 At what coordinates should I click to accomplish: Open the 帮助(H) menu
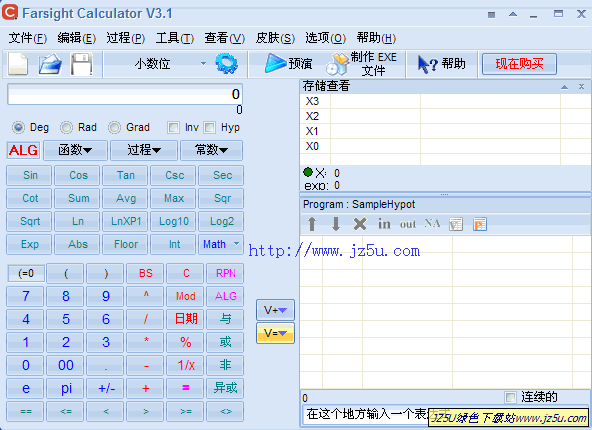pyautogui.click(x=376, y=38)
